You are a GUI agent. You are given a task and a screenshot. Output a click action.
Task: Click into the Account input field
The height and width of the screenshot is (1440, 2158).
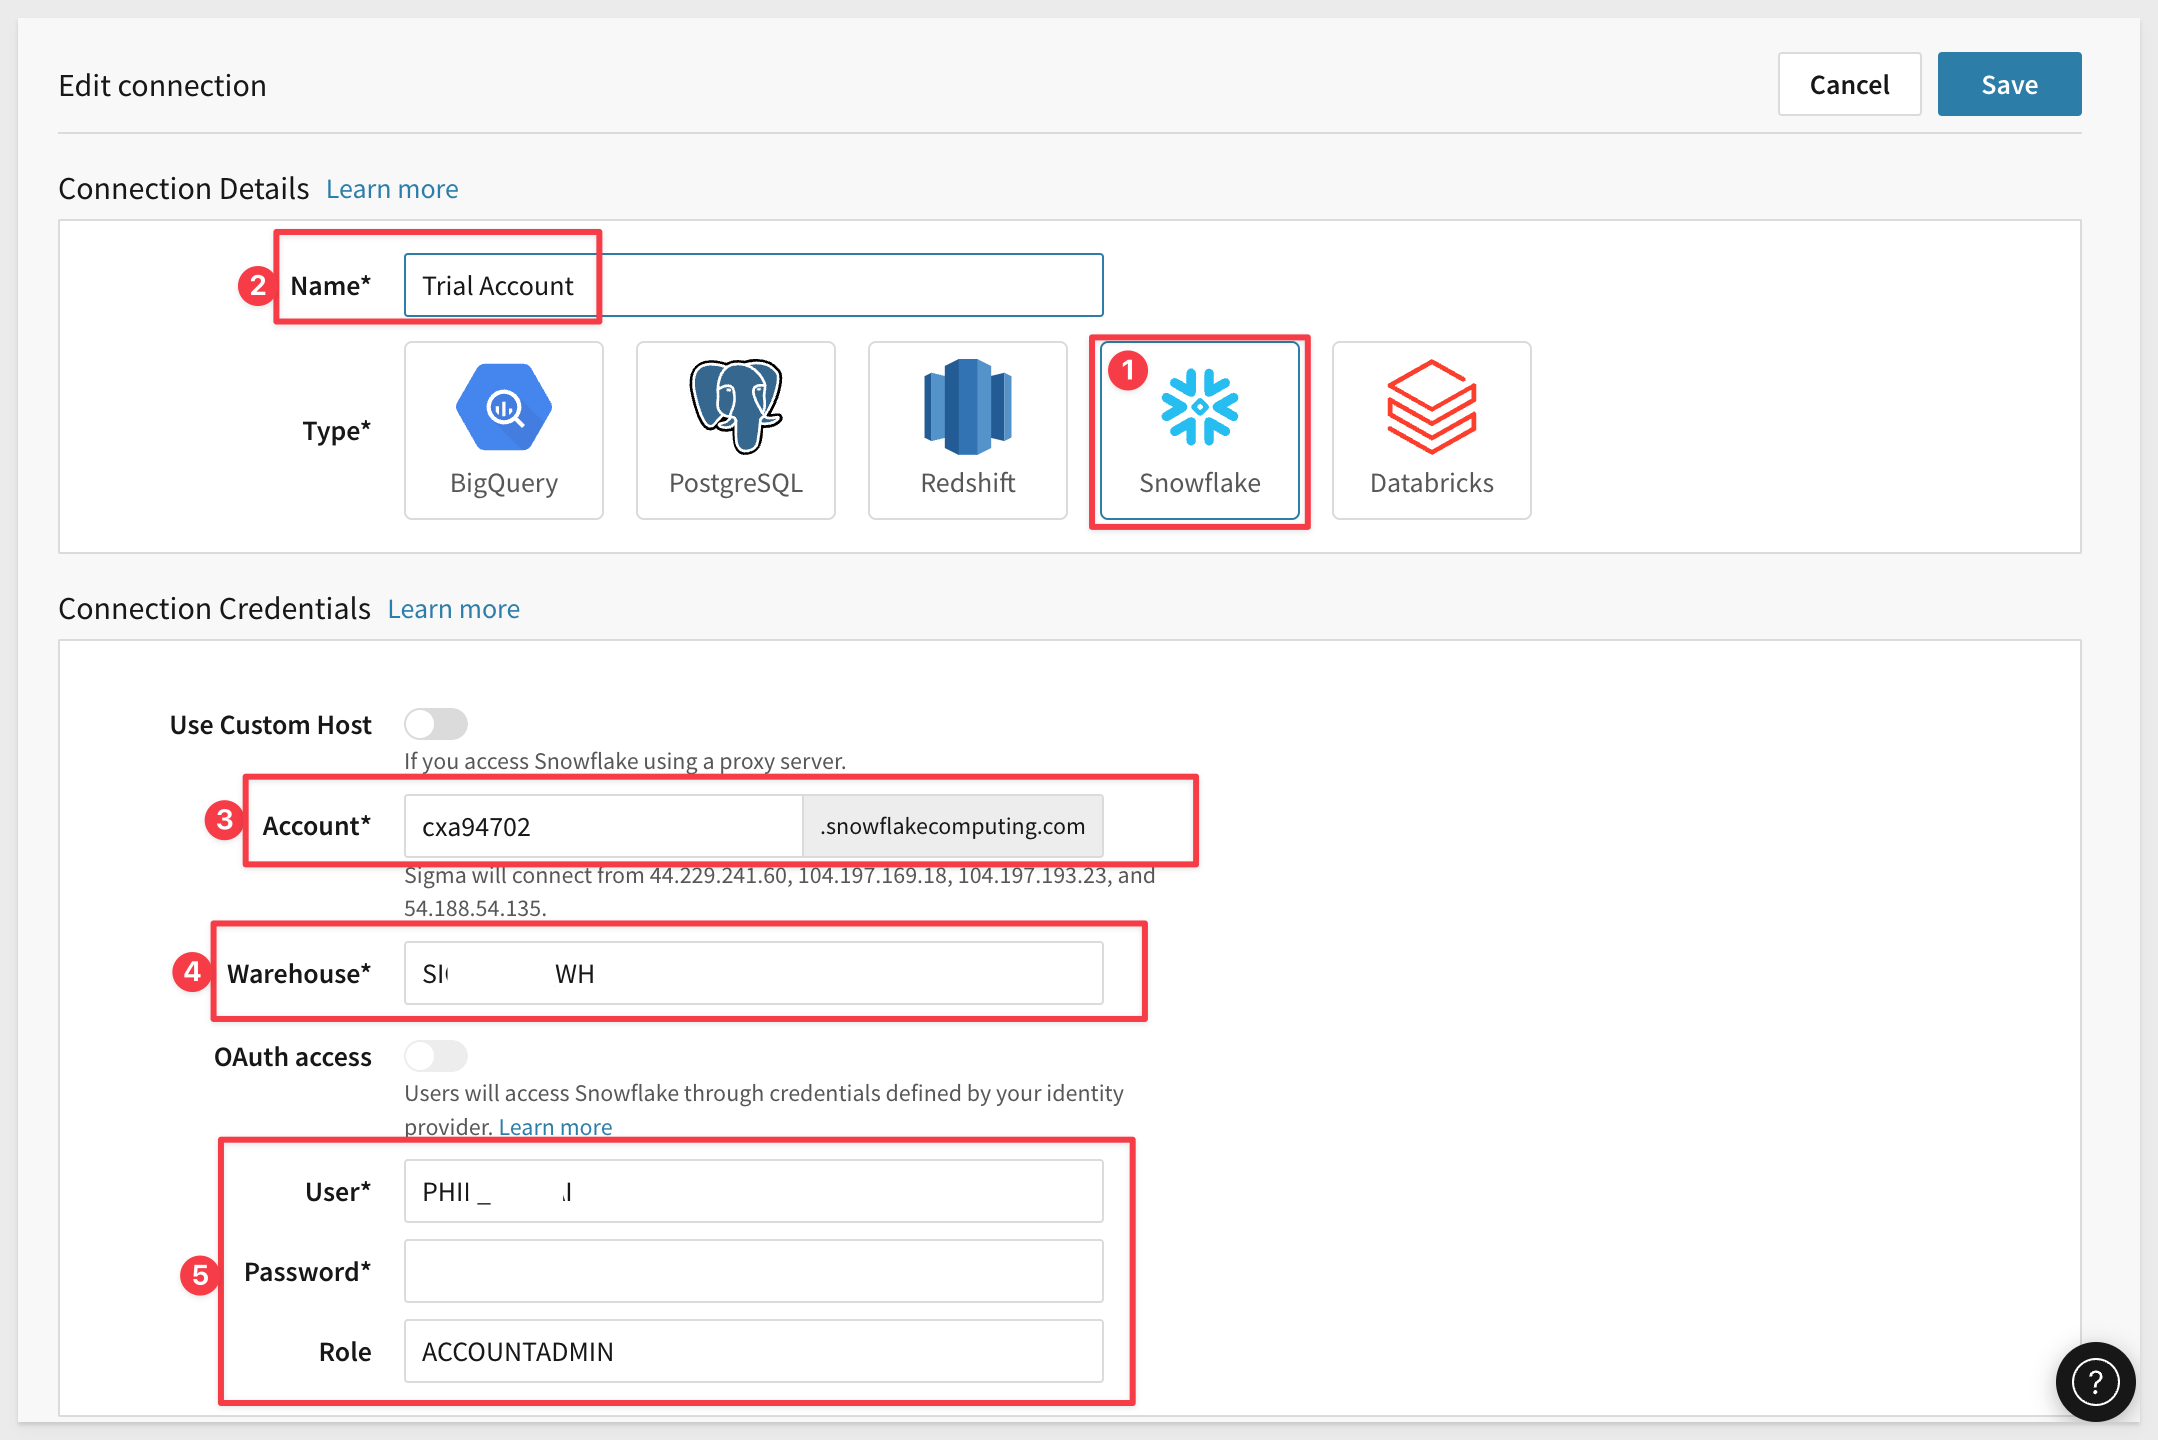(x=603, y=826)
